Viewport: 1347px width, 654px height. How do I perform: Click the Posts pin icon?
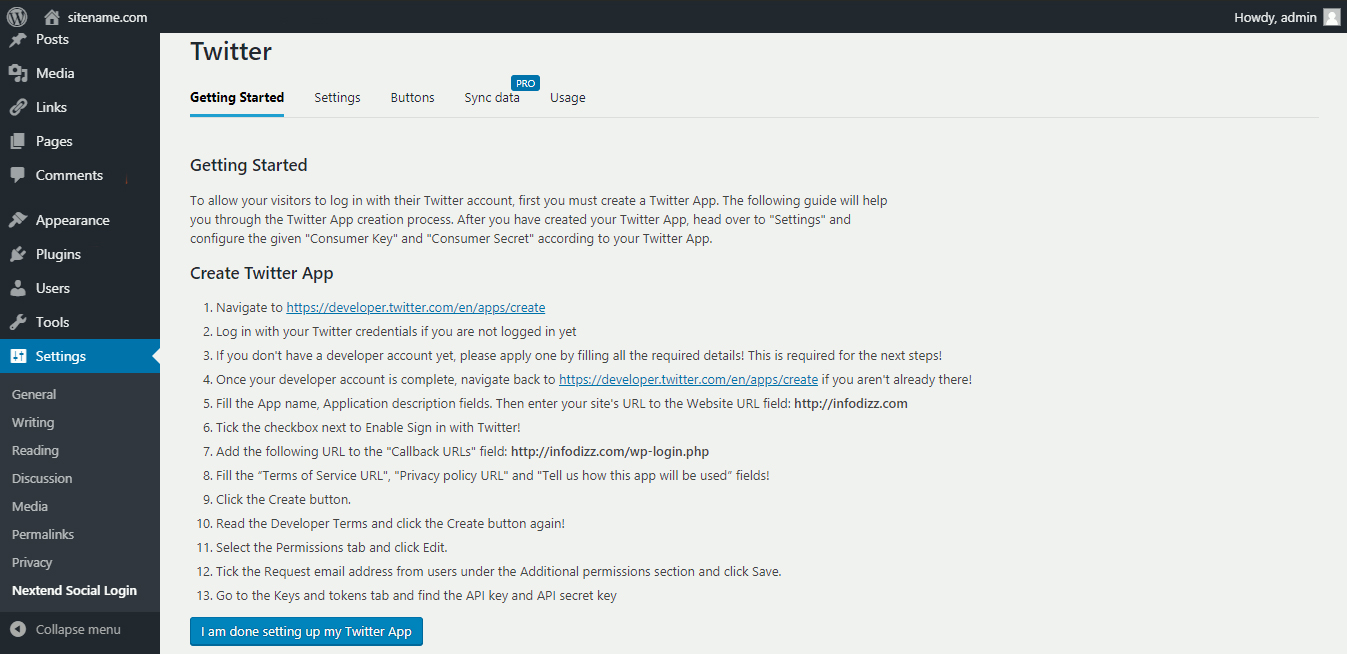pos(17,40)
